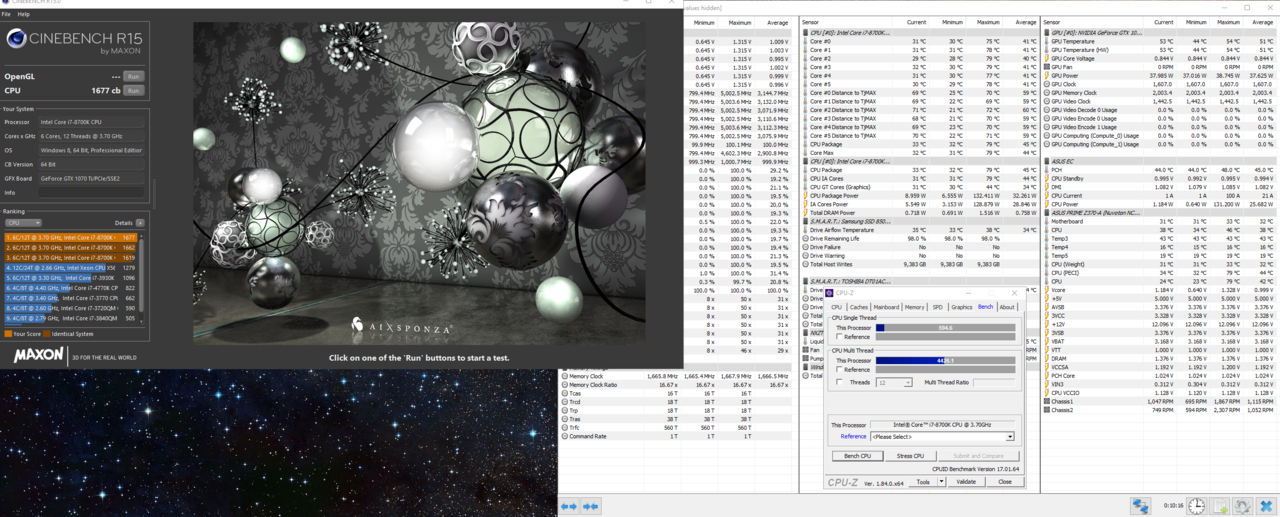
Task: Click the Bench CPU button
Action: pos(857,456)
